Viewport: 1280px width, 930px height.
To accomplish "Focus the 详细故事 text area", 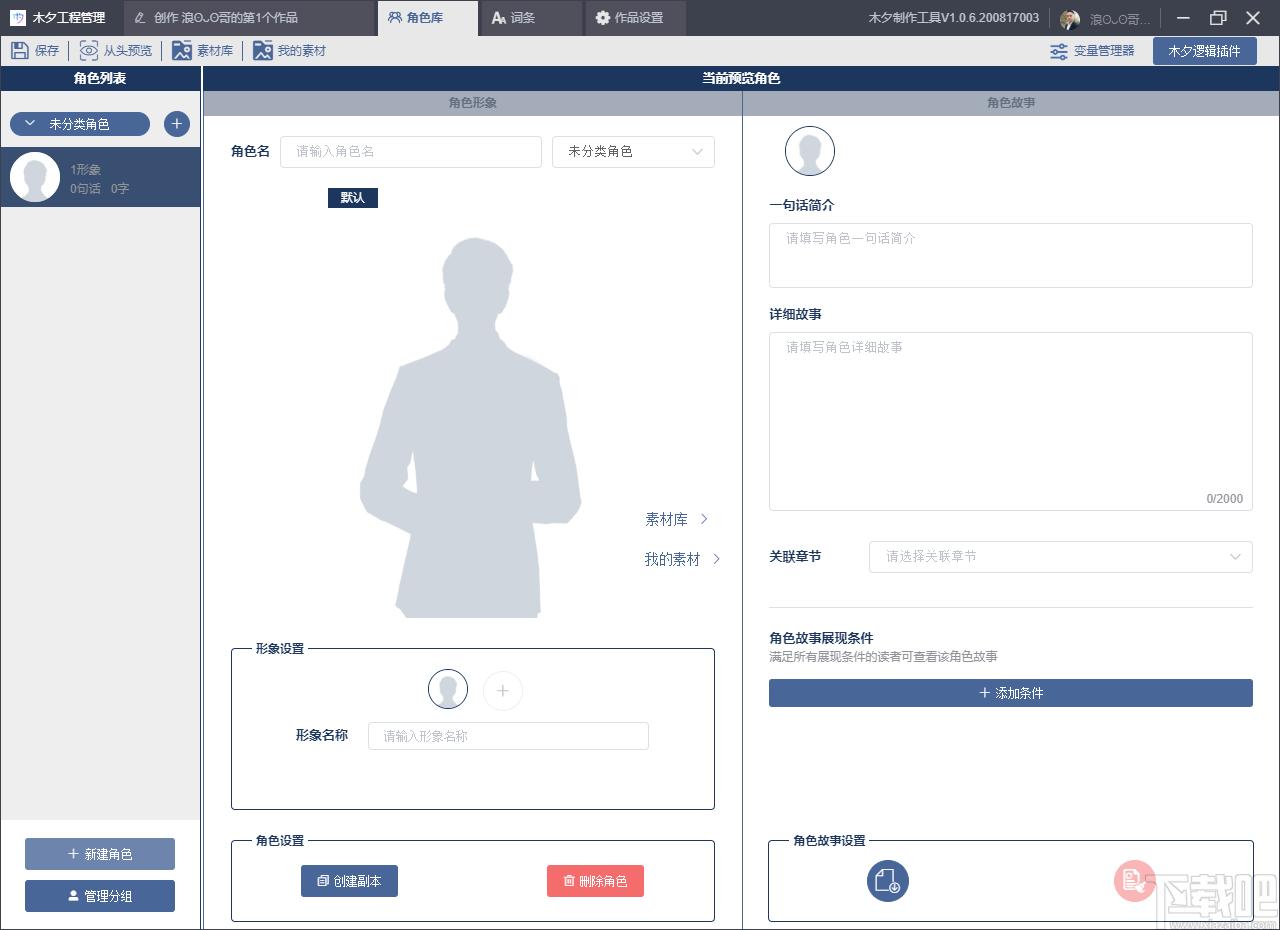I will tap(1010, 421).
